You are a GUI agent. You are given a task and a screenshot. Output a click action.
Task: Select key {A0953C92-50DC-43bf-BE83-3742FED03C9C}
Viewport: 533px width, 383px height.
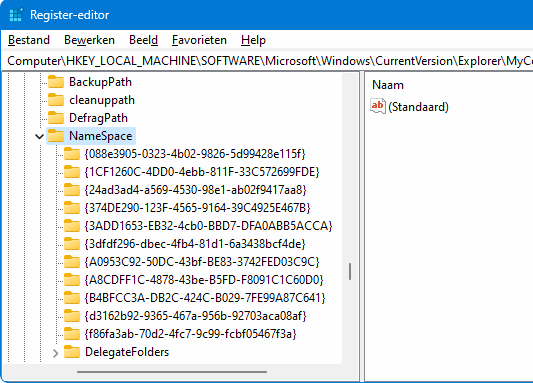point(202,262)
